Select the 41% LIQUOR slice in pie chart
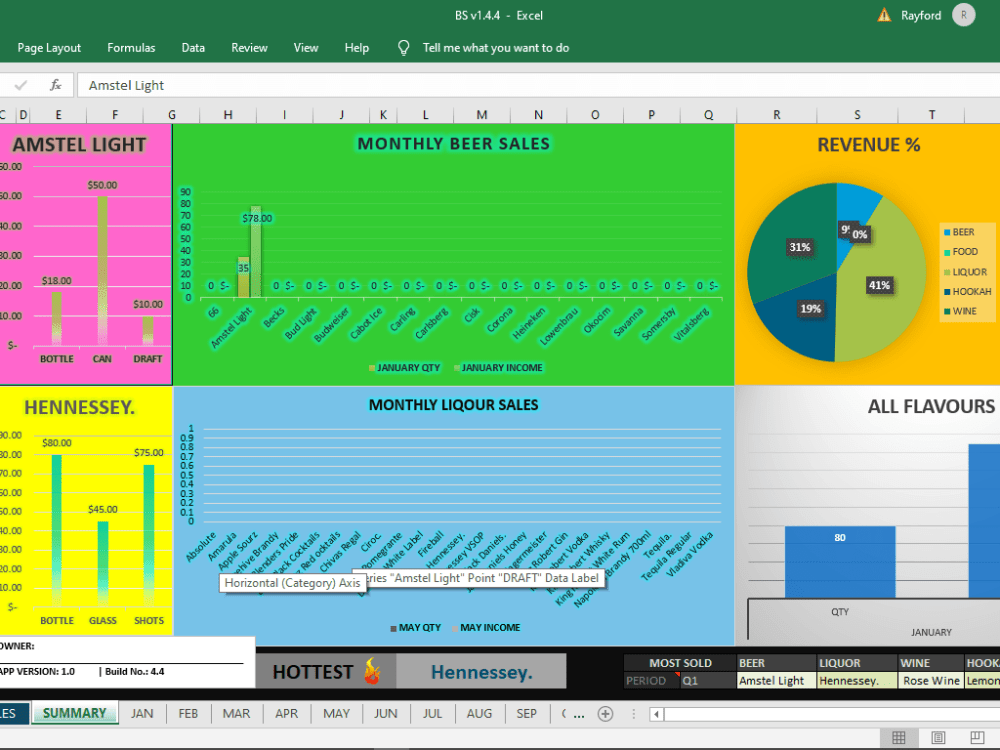Screen dimensions: 1000x750 879,285
